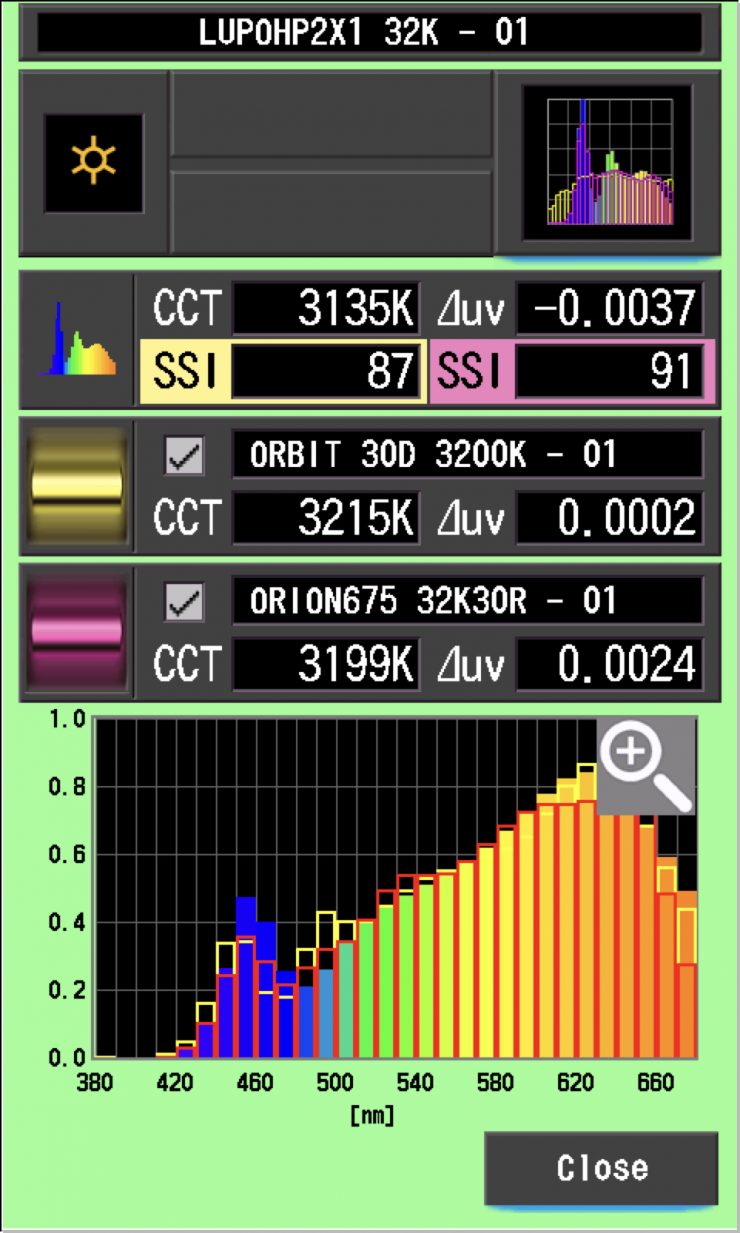Tap the upper empty info panel
Viewport: 740px width, 1233px height.
point(331,113)
